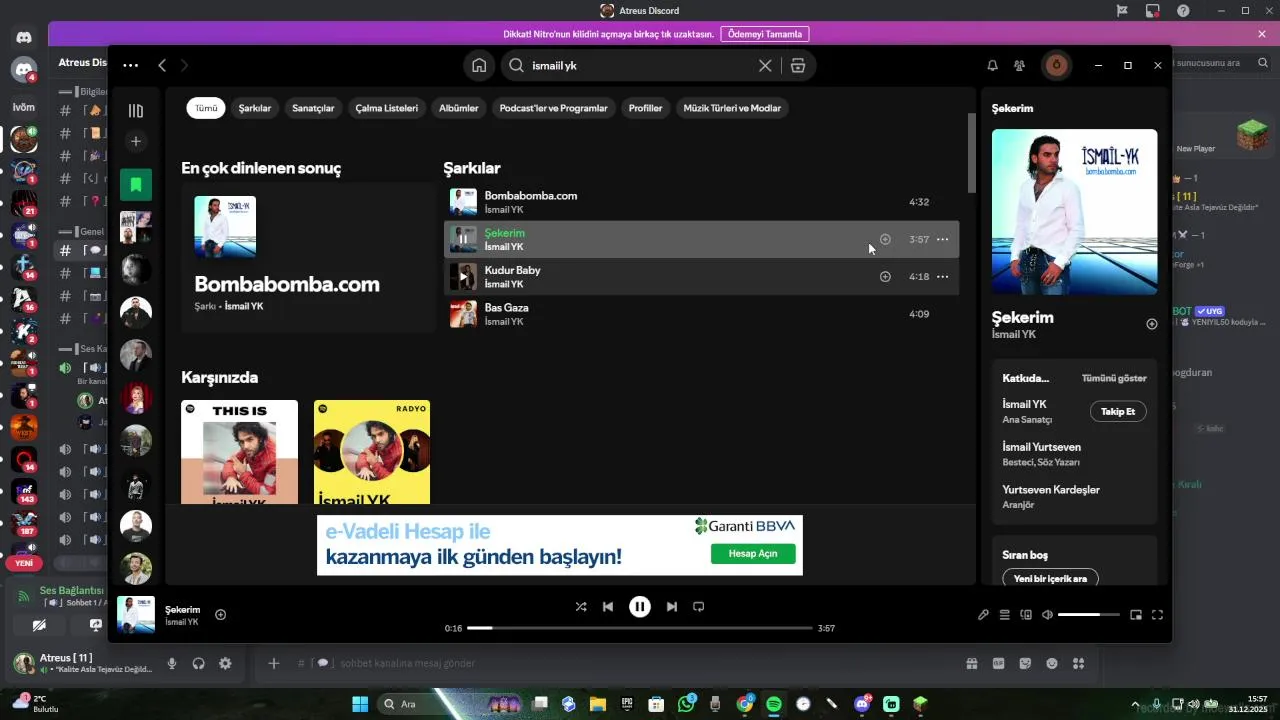Open more options for Şekerim row

pyautogui.click(x=943, y=239)
